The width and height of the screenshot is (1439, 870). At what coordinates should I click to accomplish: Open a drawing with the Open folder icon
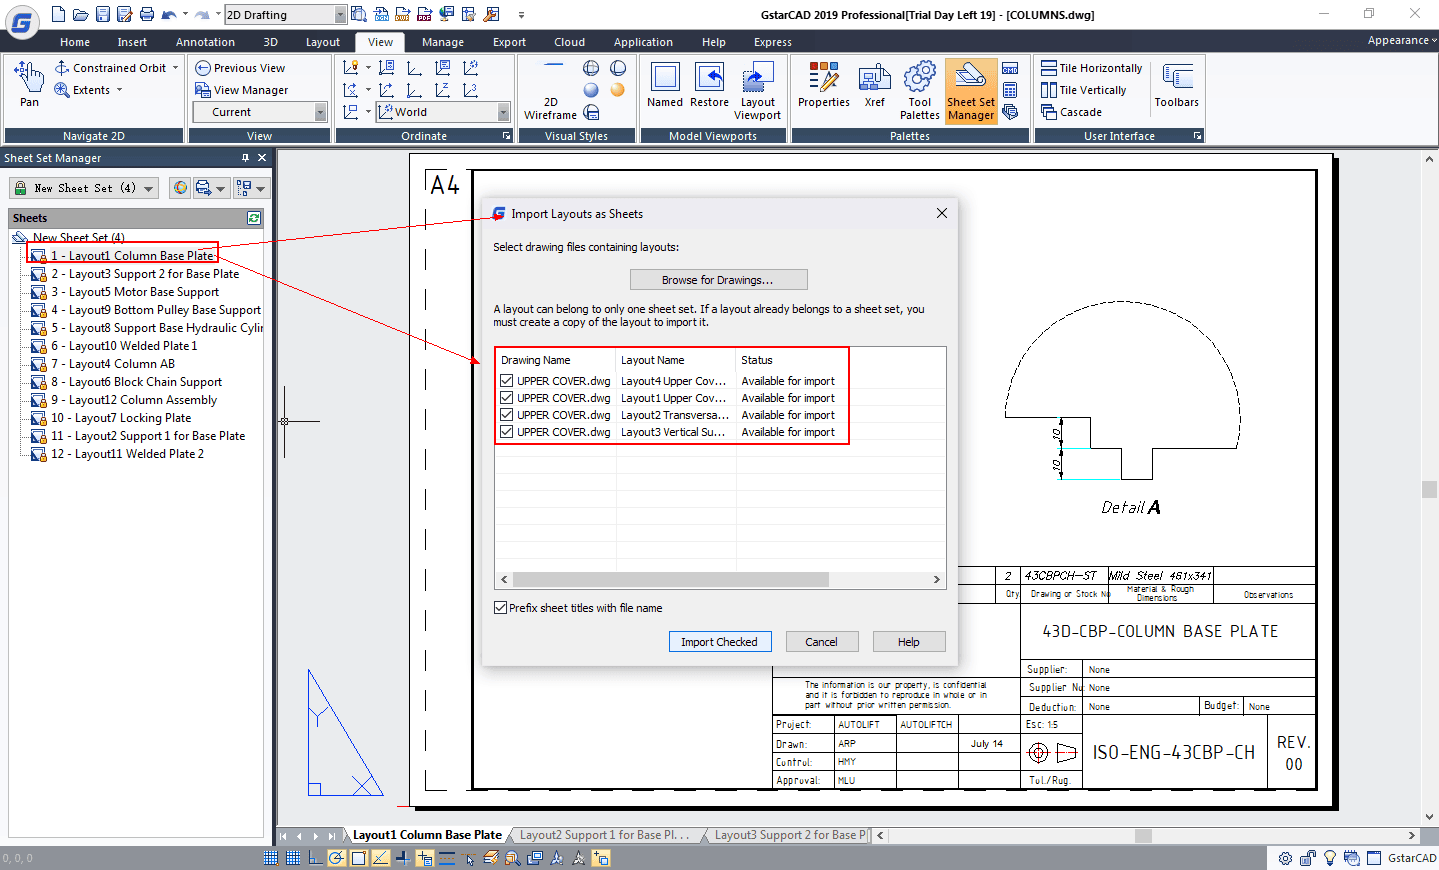click(80, 14)
